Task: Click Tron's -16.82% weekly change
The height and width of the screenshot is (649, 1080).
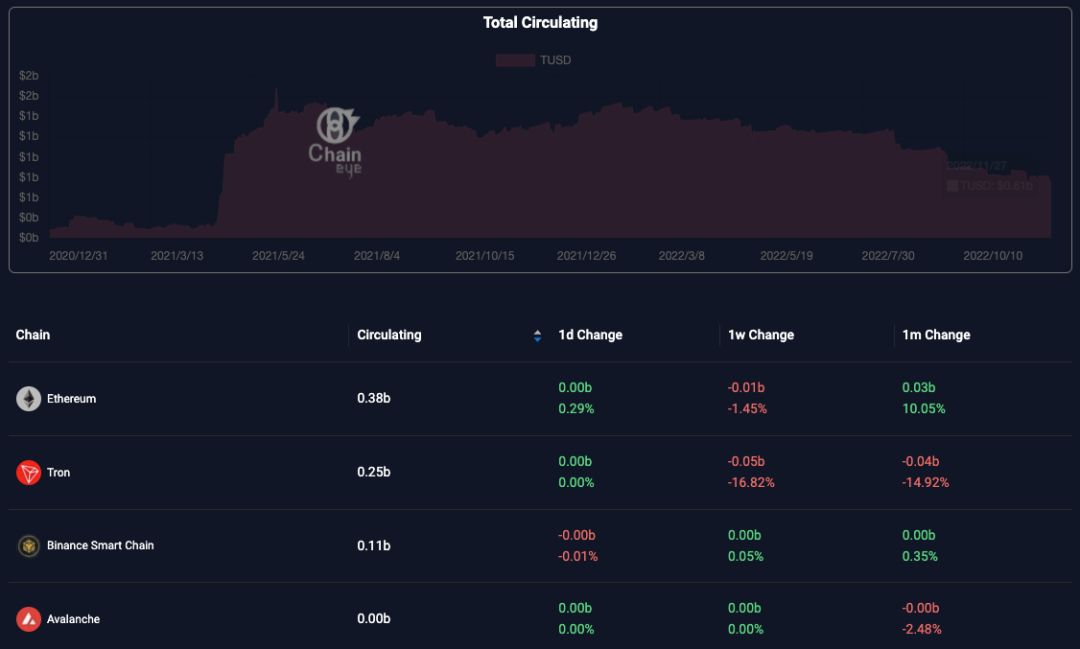Action: pyautogui.click(x=751, y=482)
